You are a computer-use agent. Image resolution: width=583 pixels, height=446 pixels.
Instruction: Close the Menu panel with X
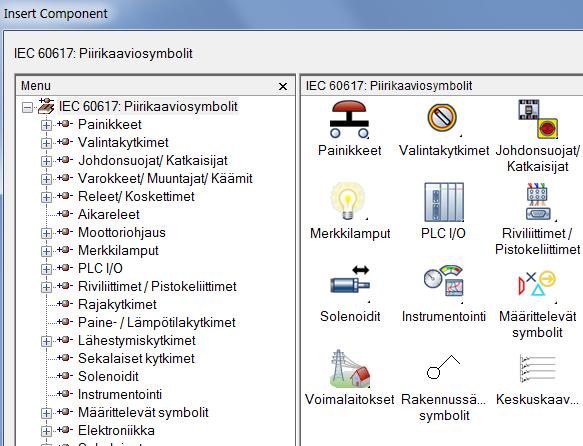[x=283, y=87]
